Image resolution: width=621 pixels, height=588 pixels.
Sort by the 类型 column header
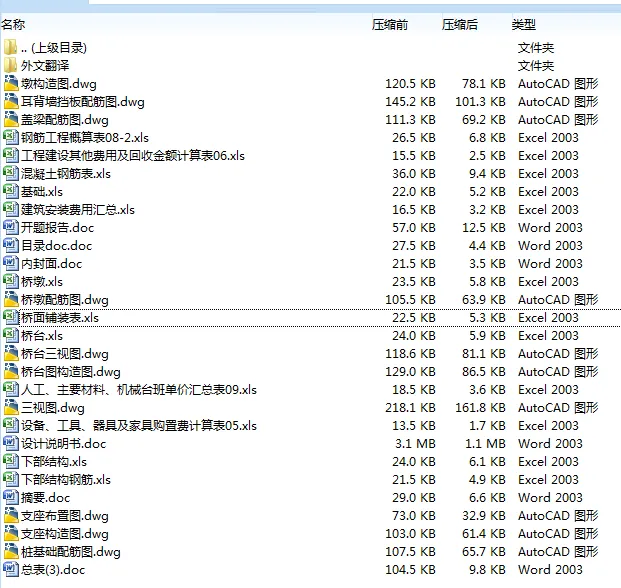[x=524, y=25]
